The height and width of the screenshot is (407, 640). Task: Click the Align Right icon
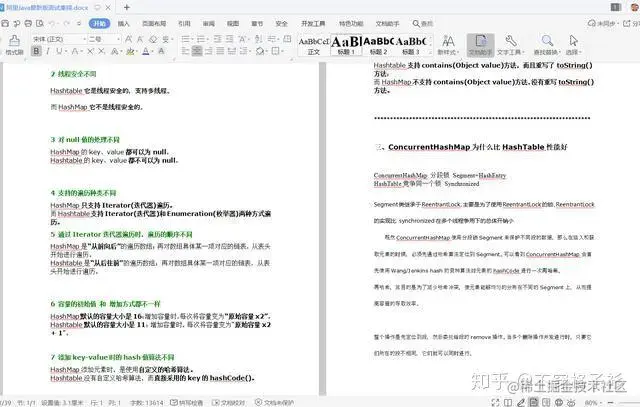[x=209, y=51]
